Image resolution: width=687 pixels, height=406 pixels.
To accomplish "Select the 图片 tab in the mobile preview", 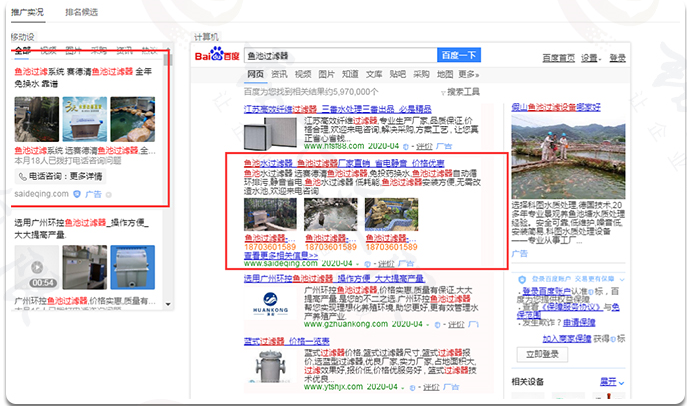I will tap(73, 50).
